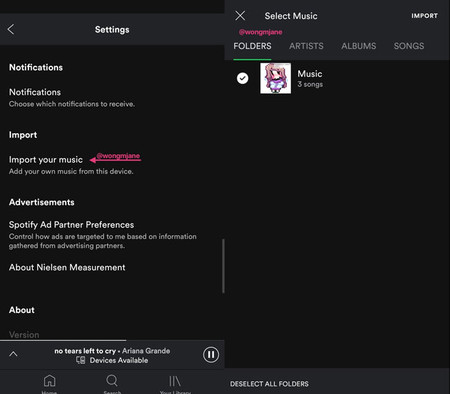
Task: Close the Select Music screen
Action: pos(240,16)
